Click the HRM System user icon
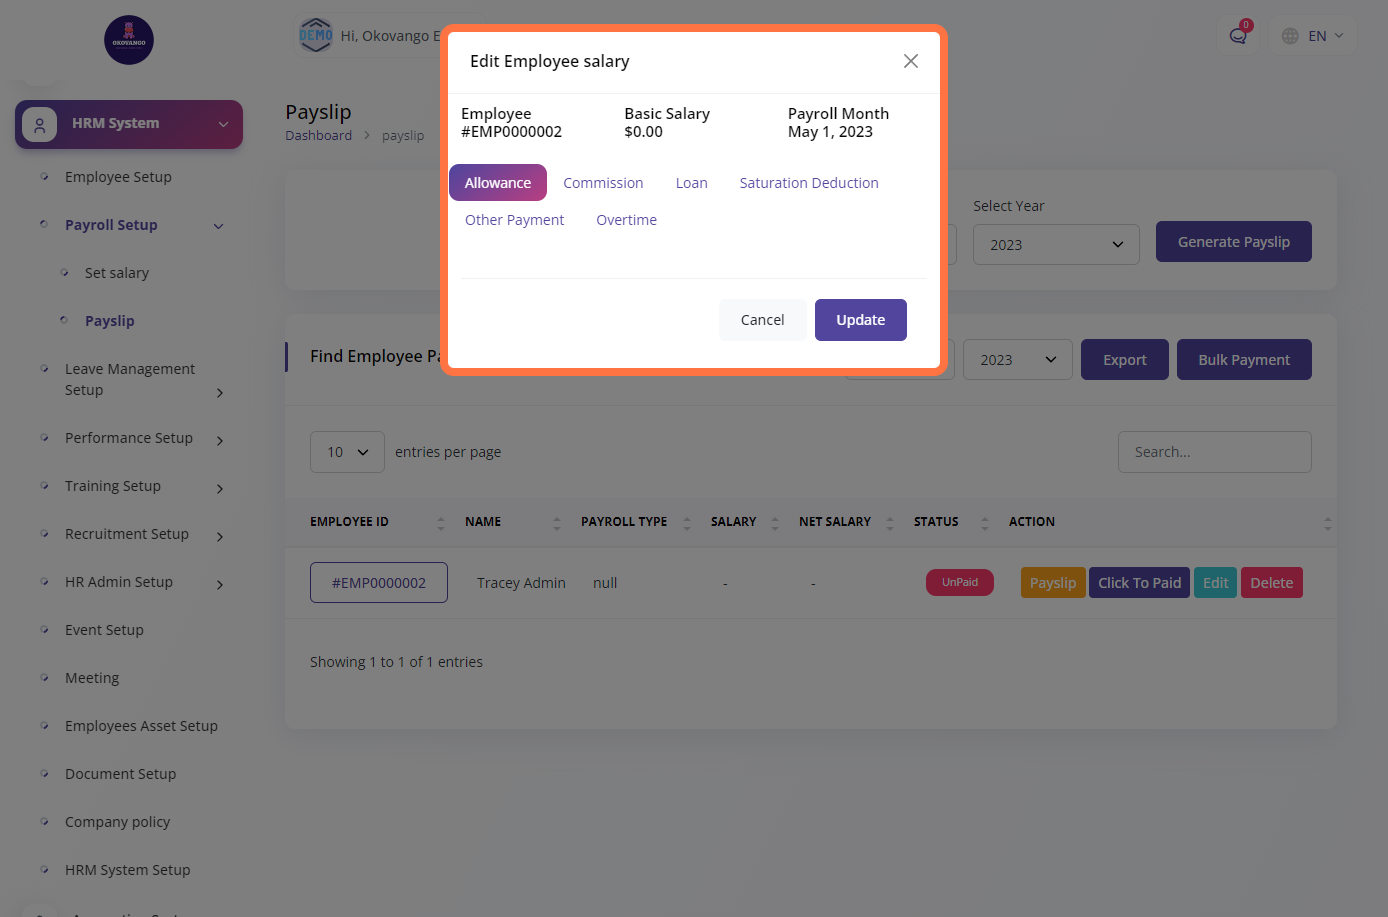 coord(39,125)
